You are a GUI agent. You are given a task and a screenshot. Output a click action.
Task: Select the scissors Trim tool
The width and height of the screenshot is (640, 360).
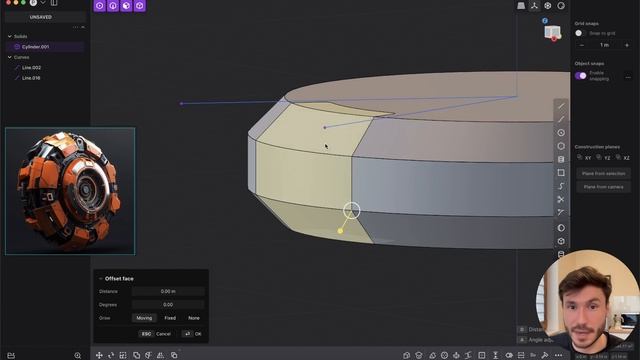(x=561, y=199)
